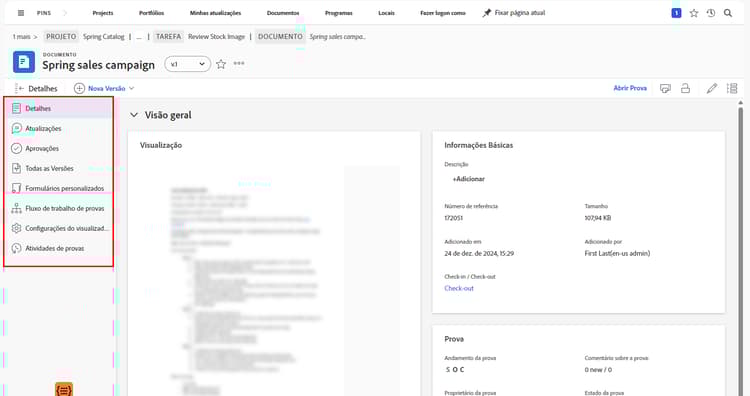Open Minhas atualizações in top navigation

(x=215, y=13)
